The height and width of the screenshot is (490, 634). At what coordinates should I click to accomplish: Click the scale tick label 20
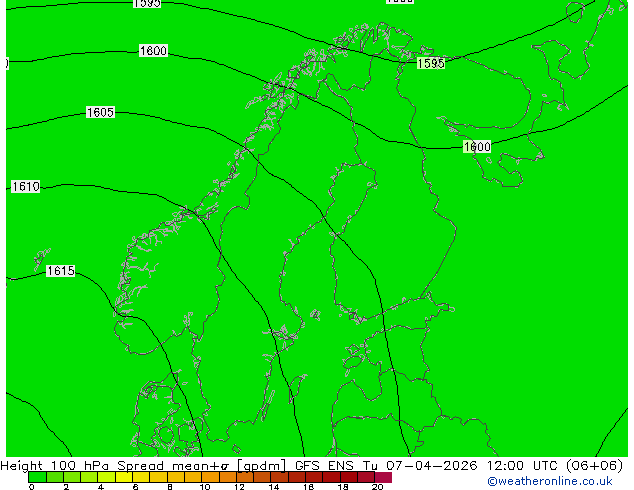pyautogui.click(x=377, y=487)
